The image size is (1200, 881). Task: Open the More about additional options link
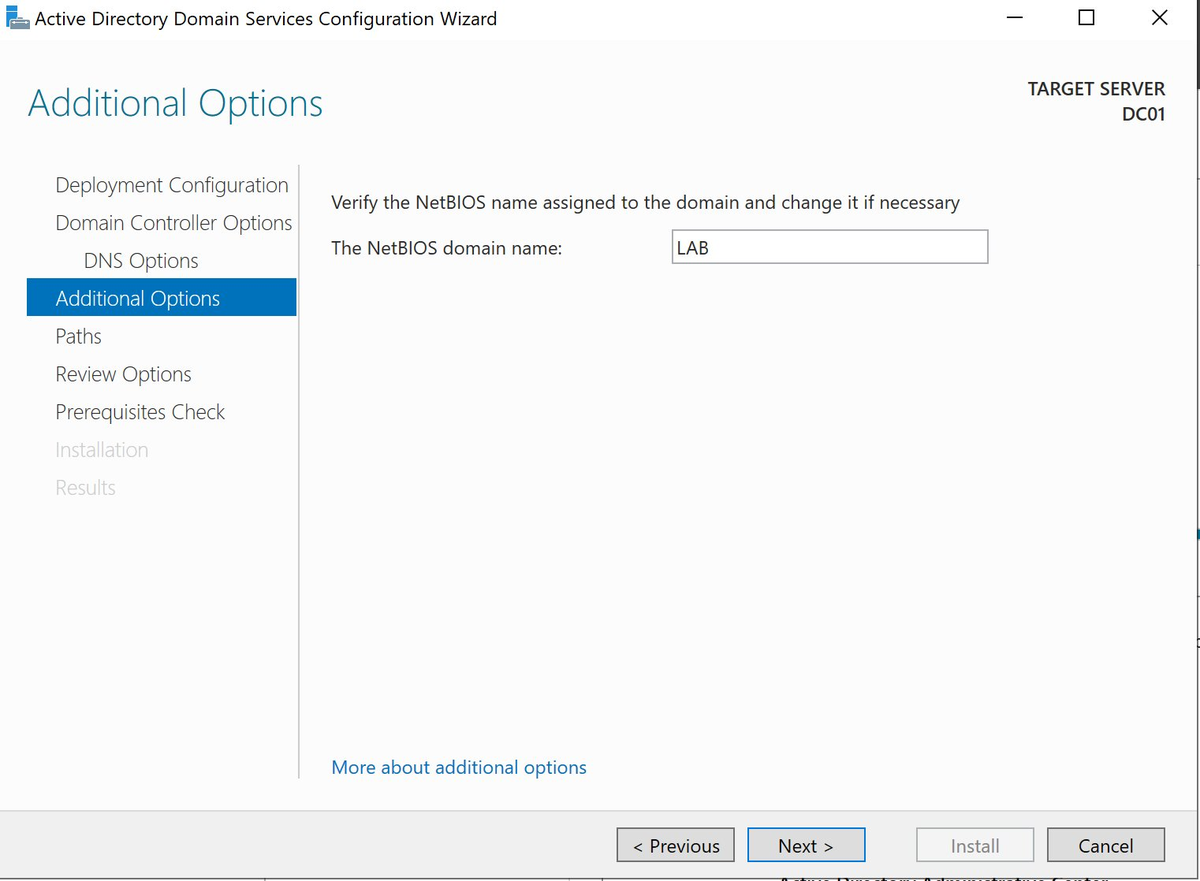click(x=458, y=767)
